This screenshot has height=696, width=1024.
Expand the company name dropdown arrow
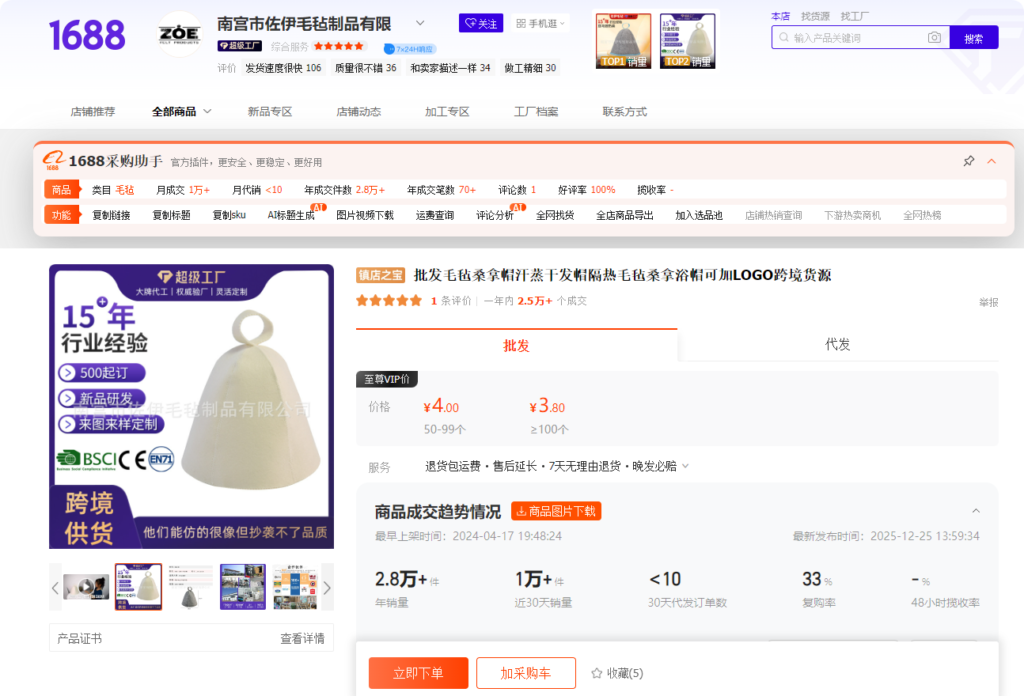(420, 23)
